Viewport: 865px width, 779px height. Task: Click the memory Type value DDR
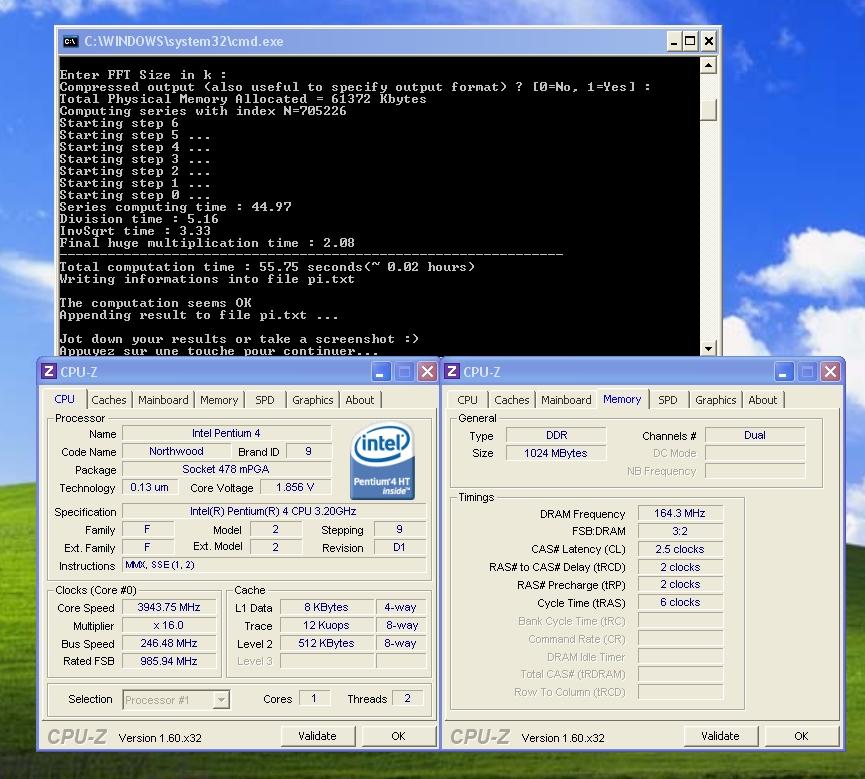(x=556, y=435)
